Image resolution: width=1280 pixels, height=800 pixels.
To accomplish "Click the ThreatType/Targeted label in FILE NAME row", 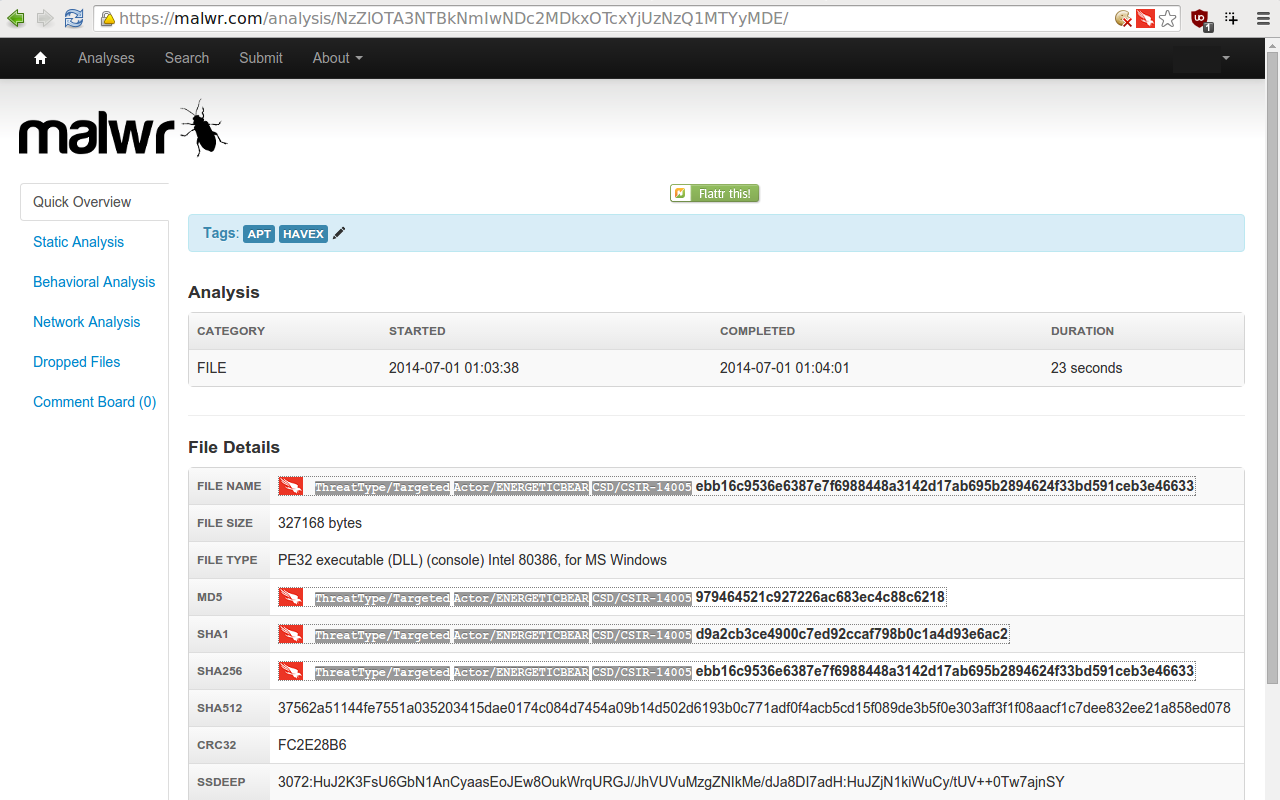I will pos(382,488).
